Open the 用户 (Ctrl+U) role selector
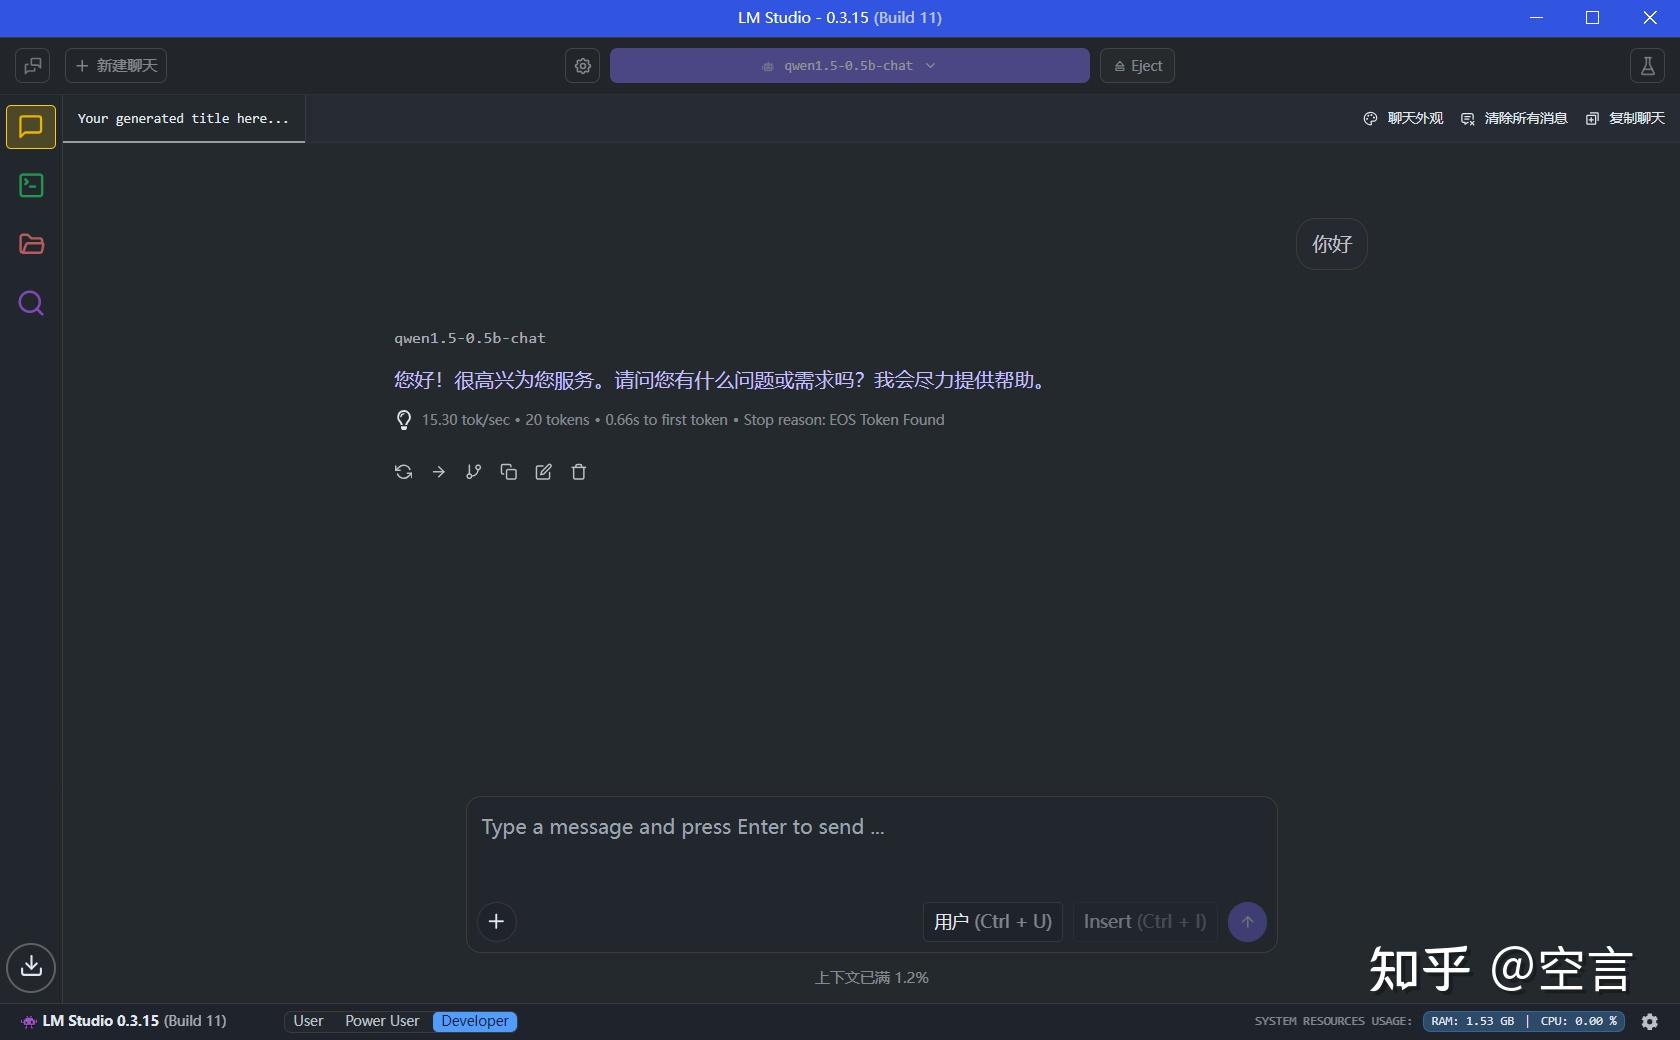The width and height of the screenshot is (1680, 1040). [990, 921]
